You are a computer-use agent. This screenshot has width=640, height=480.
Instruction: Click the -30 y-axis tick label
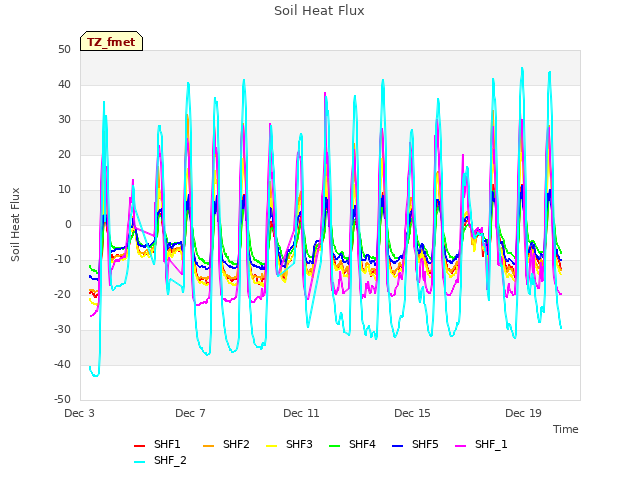[x=63, y=329]
